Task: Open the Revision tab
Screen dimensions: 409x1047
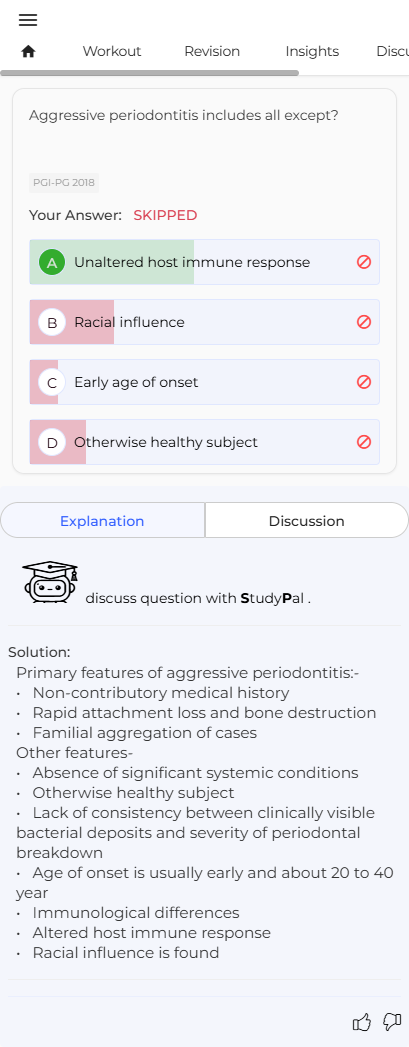Action: (x=212, y=51)
